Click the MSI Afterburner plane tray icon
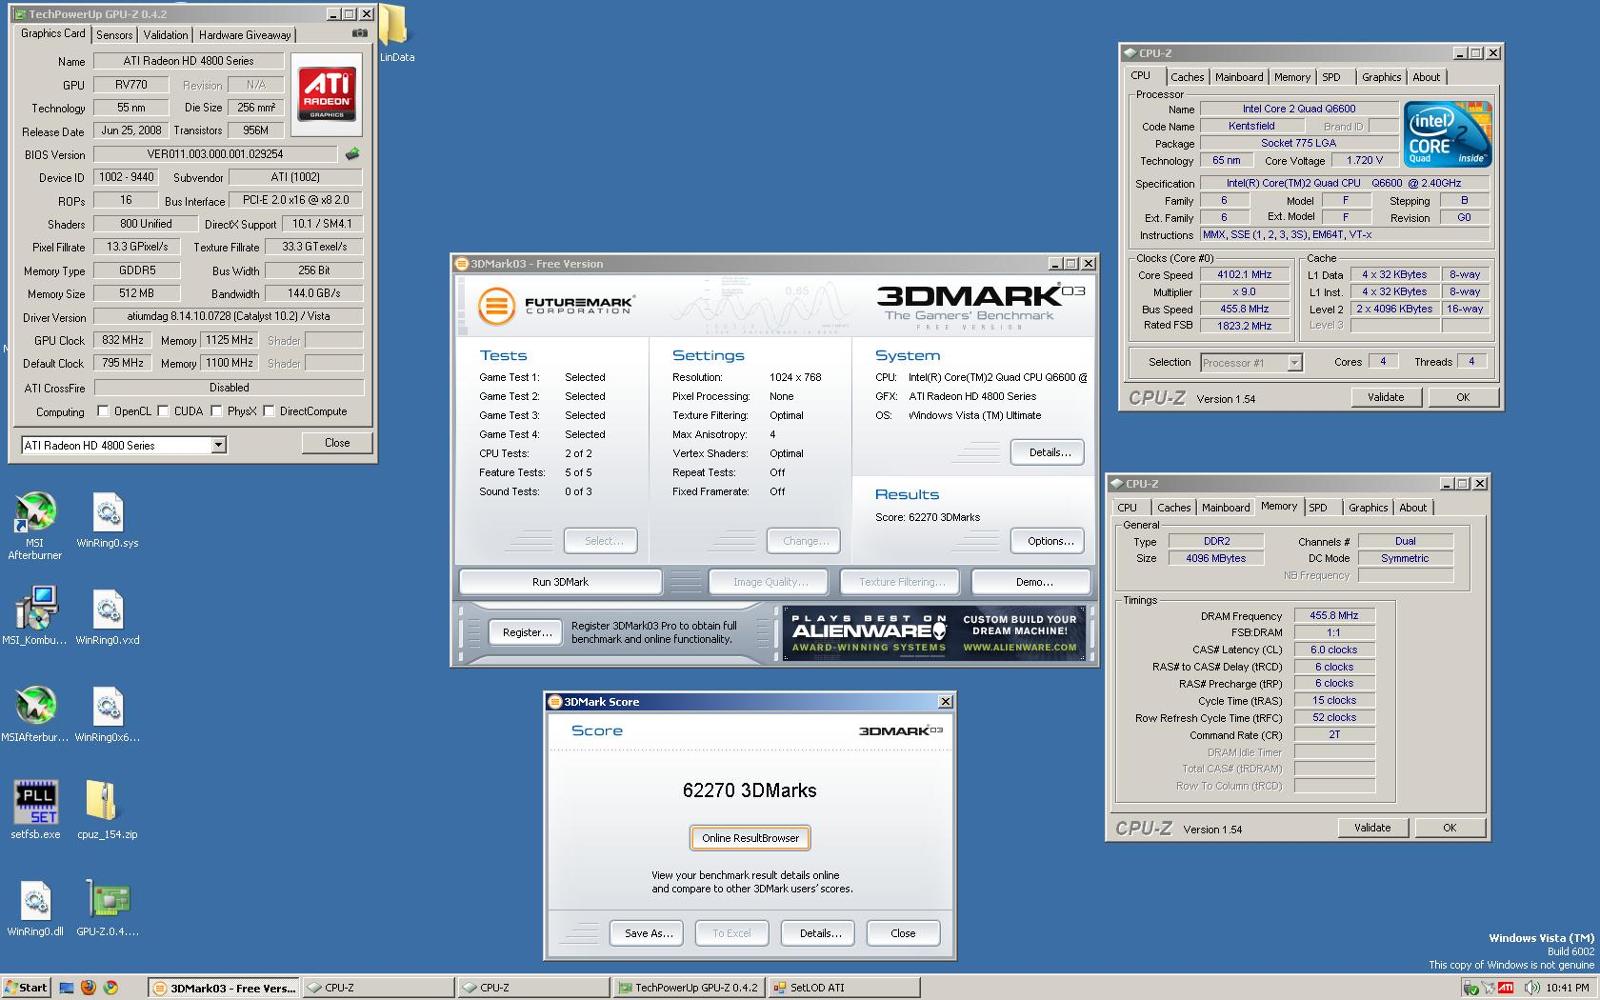 click(x=1488, y=988)
